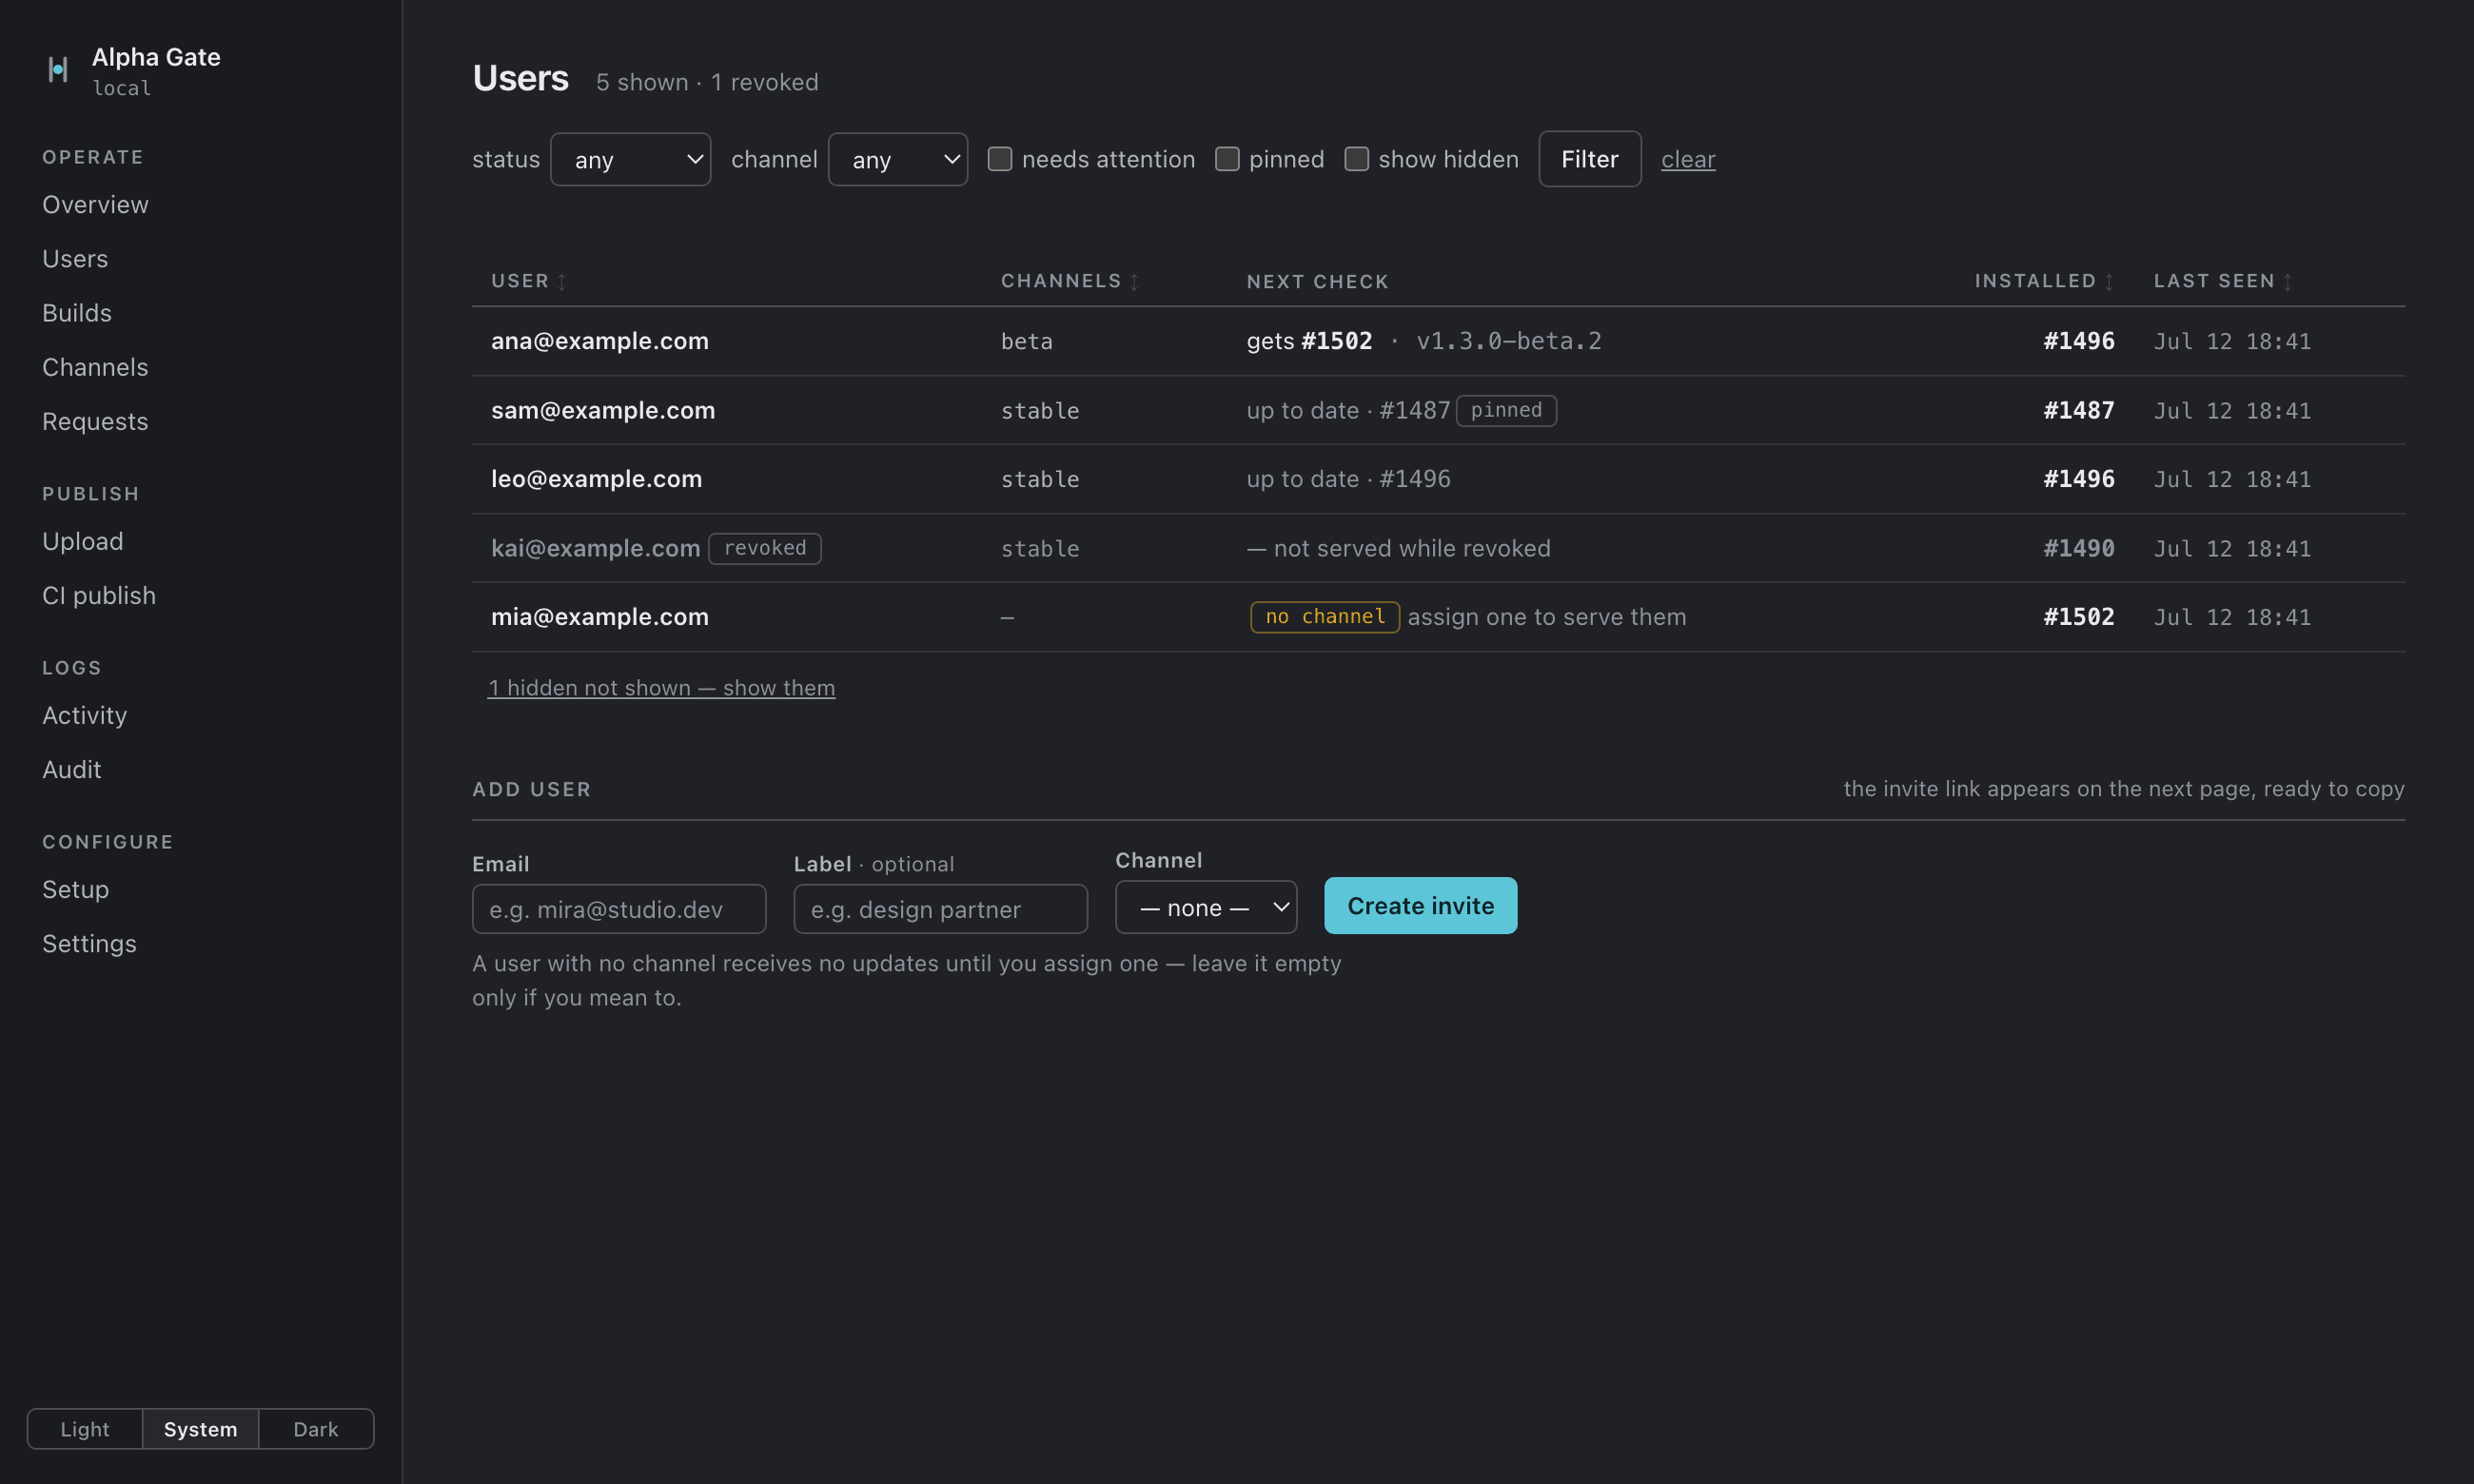
Task: Click the Next Check column header
Action: 1318,282
